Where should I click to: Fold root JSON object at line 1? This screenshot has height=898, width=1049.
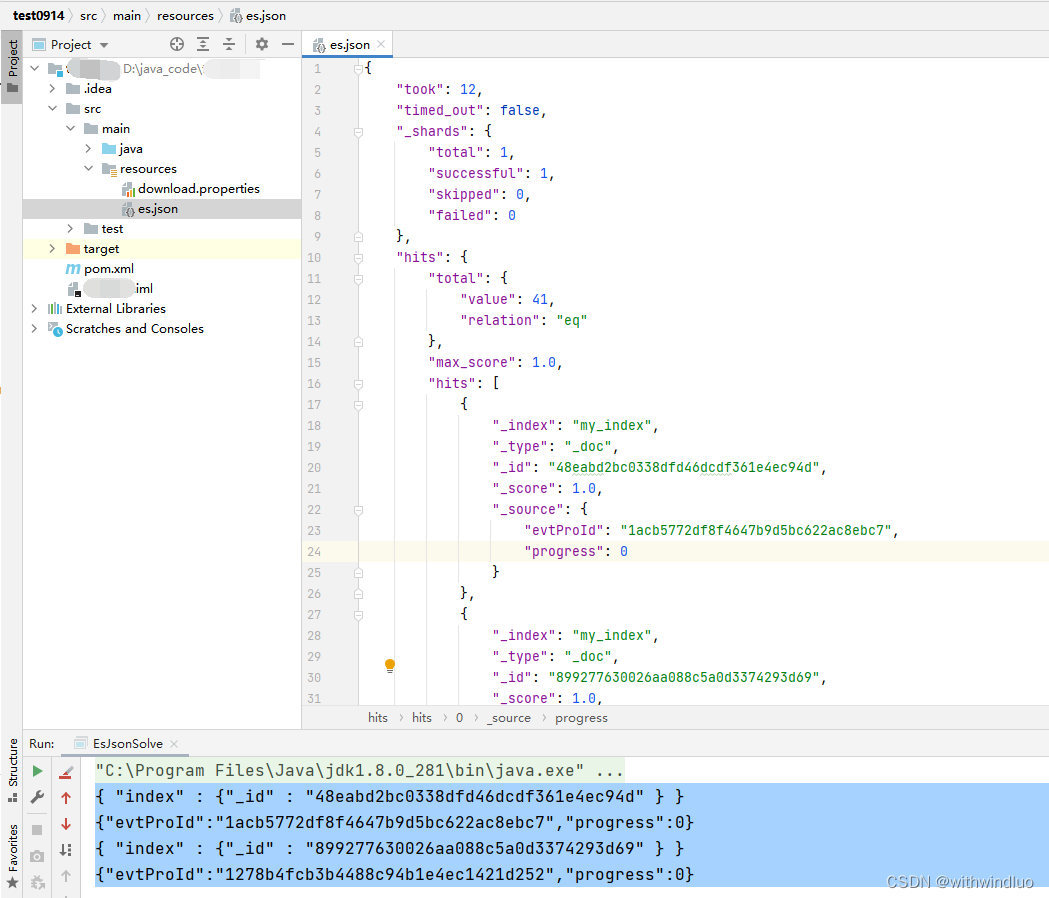(359, 68)
